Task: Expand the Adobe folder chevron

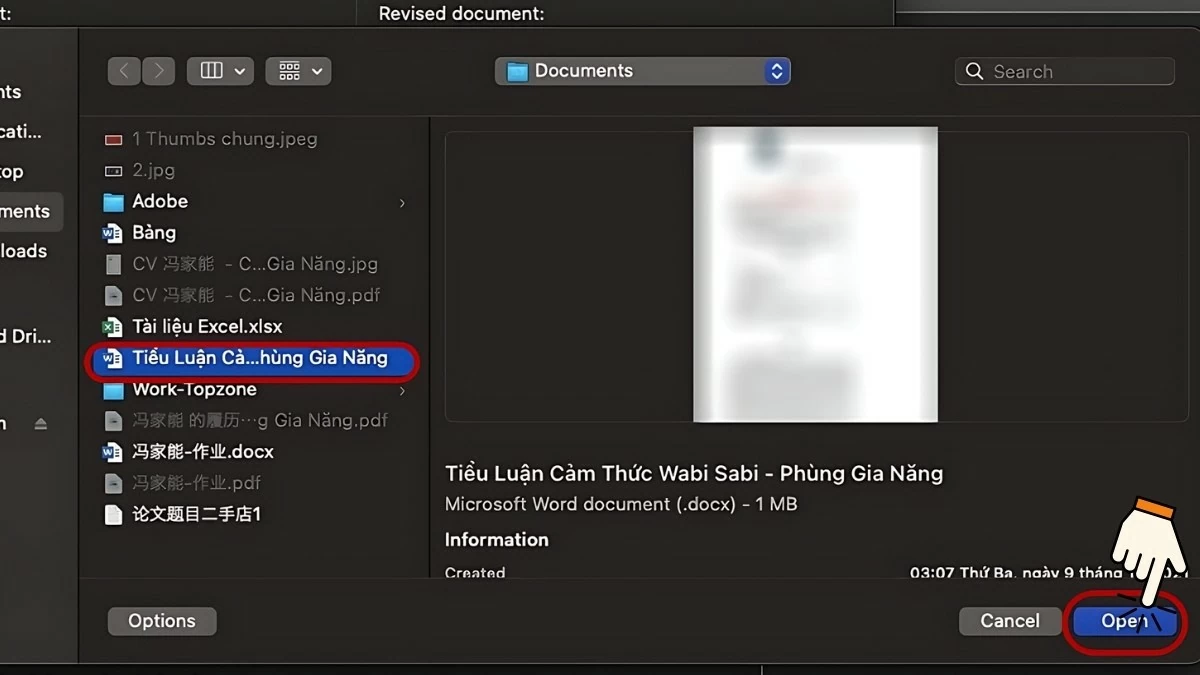Action: point(401,201)
